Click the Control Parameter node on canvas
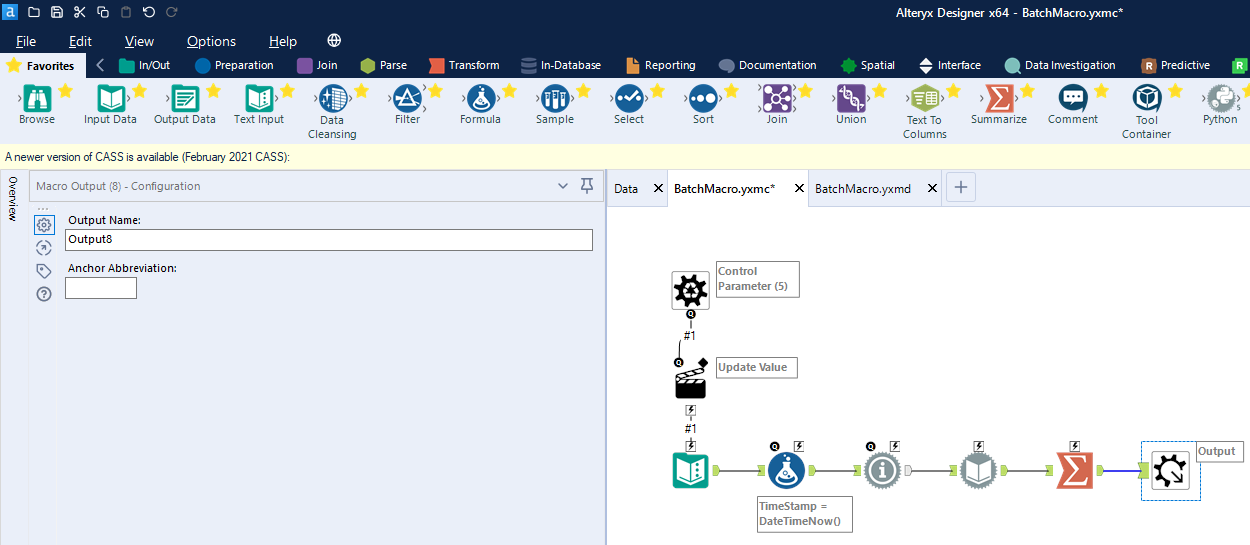The image size is (1250, 545). [690, 290]
